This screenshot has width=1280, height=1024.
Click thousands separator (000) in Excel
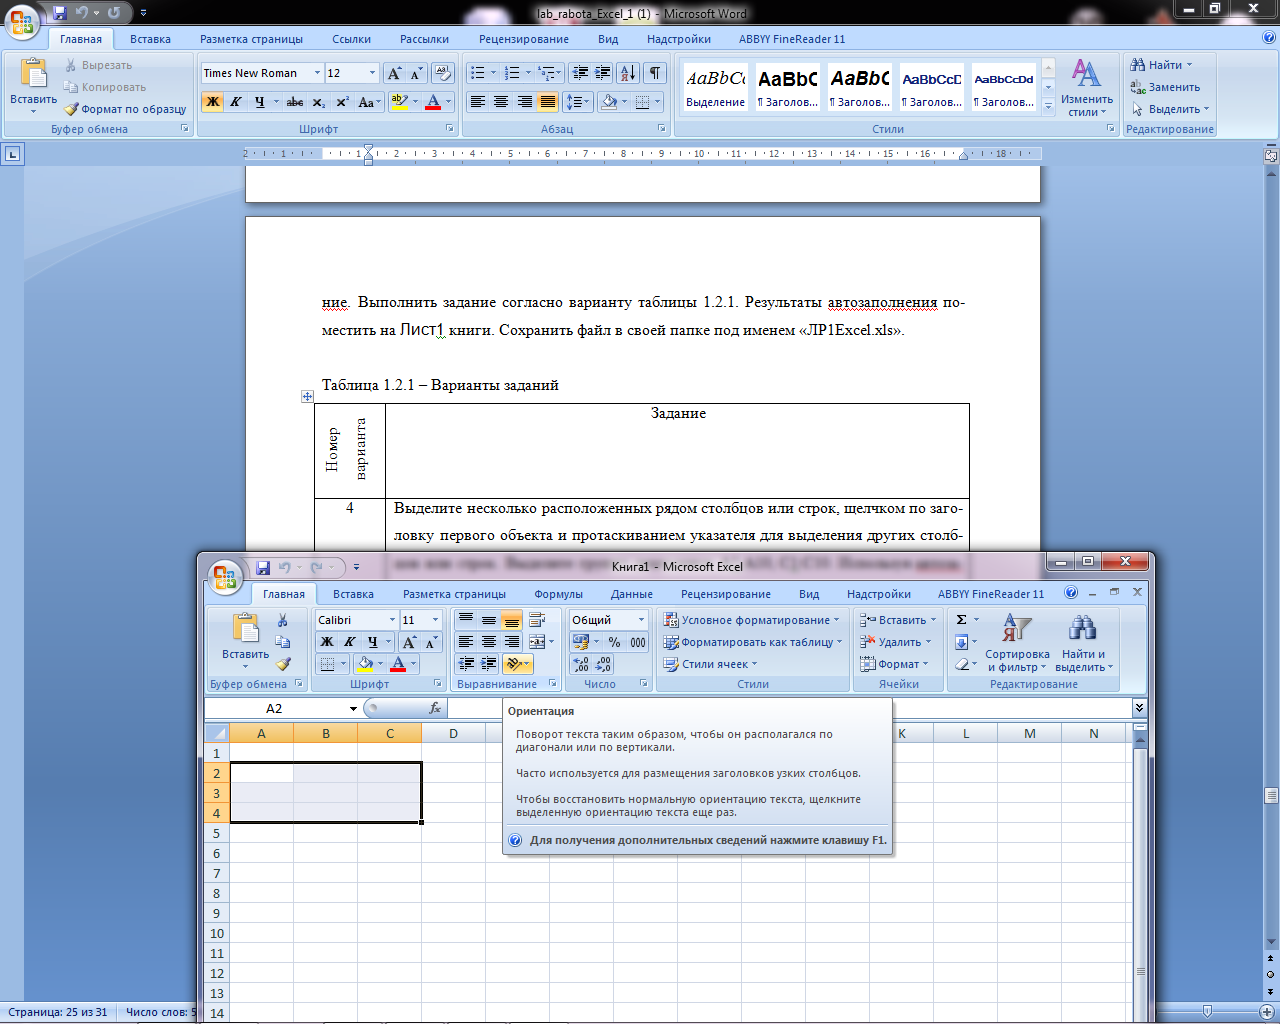click(638, 642)
